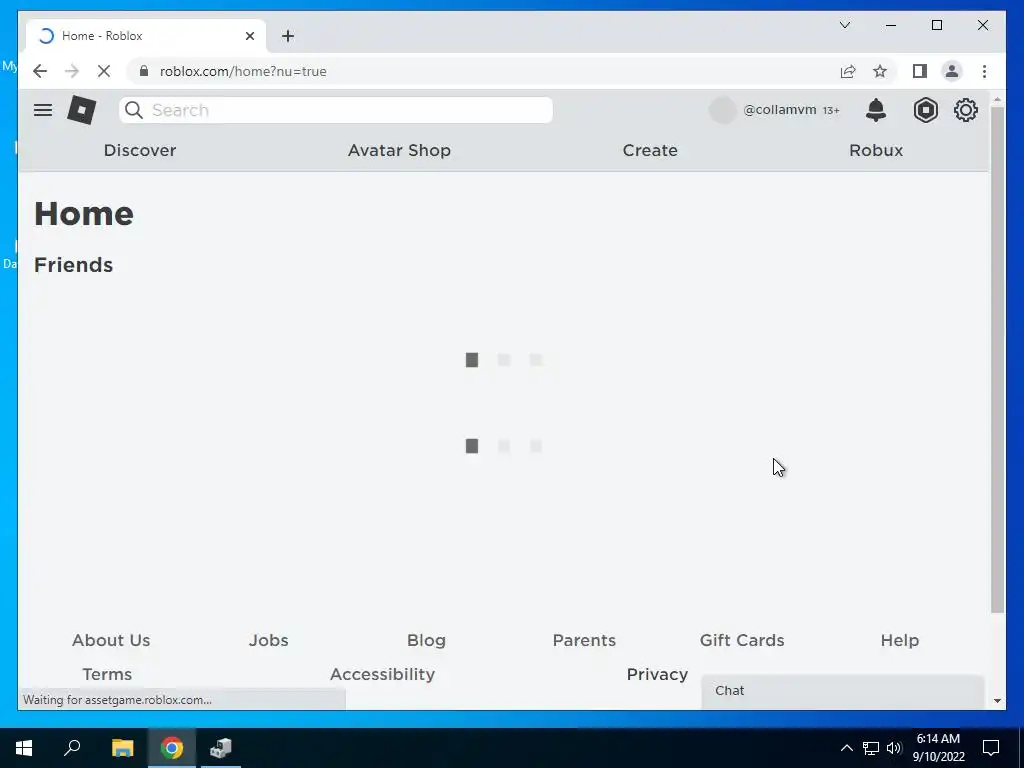Screen dimensions: 1024x768
Task: Open the Robux balance hexagon icon
Action: pyautogui.click(x=925, y=110)
